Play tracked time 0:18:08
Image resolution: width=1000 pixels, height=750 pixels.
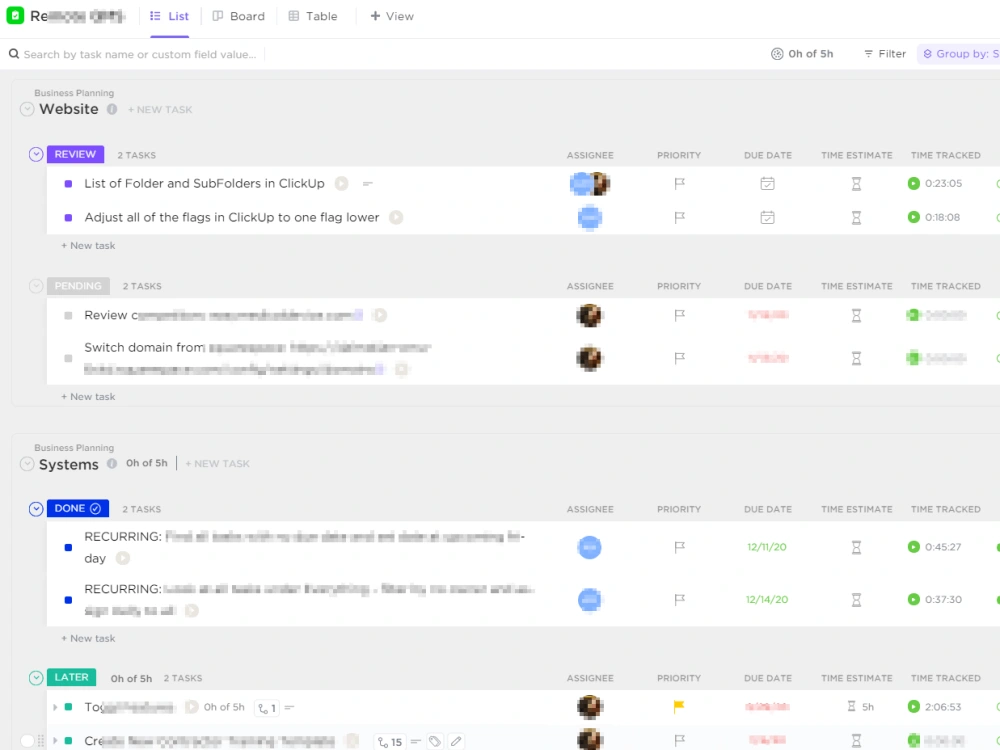click(x=914, y=217)
